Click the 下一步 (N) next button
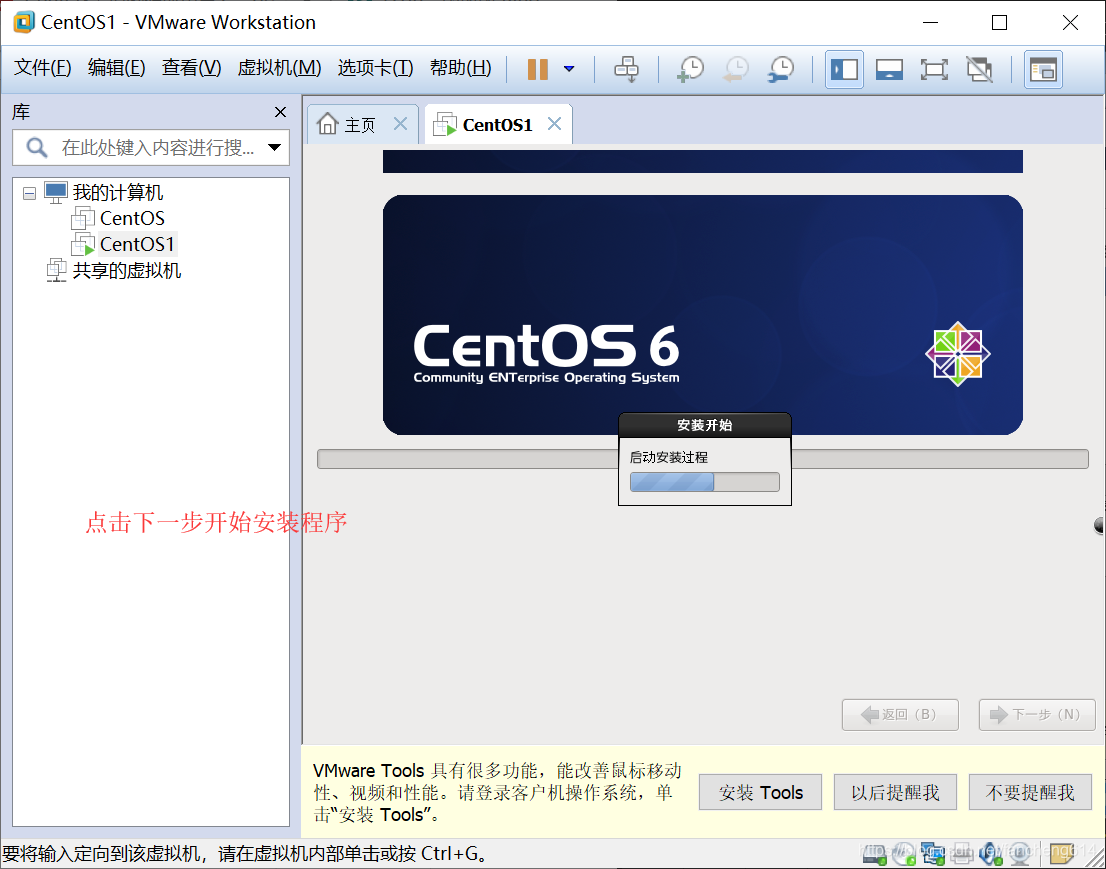Image resolution: width=1106 pixels, height=869 pixels. (x=1037, y=715)
